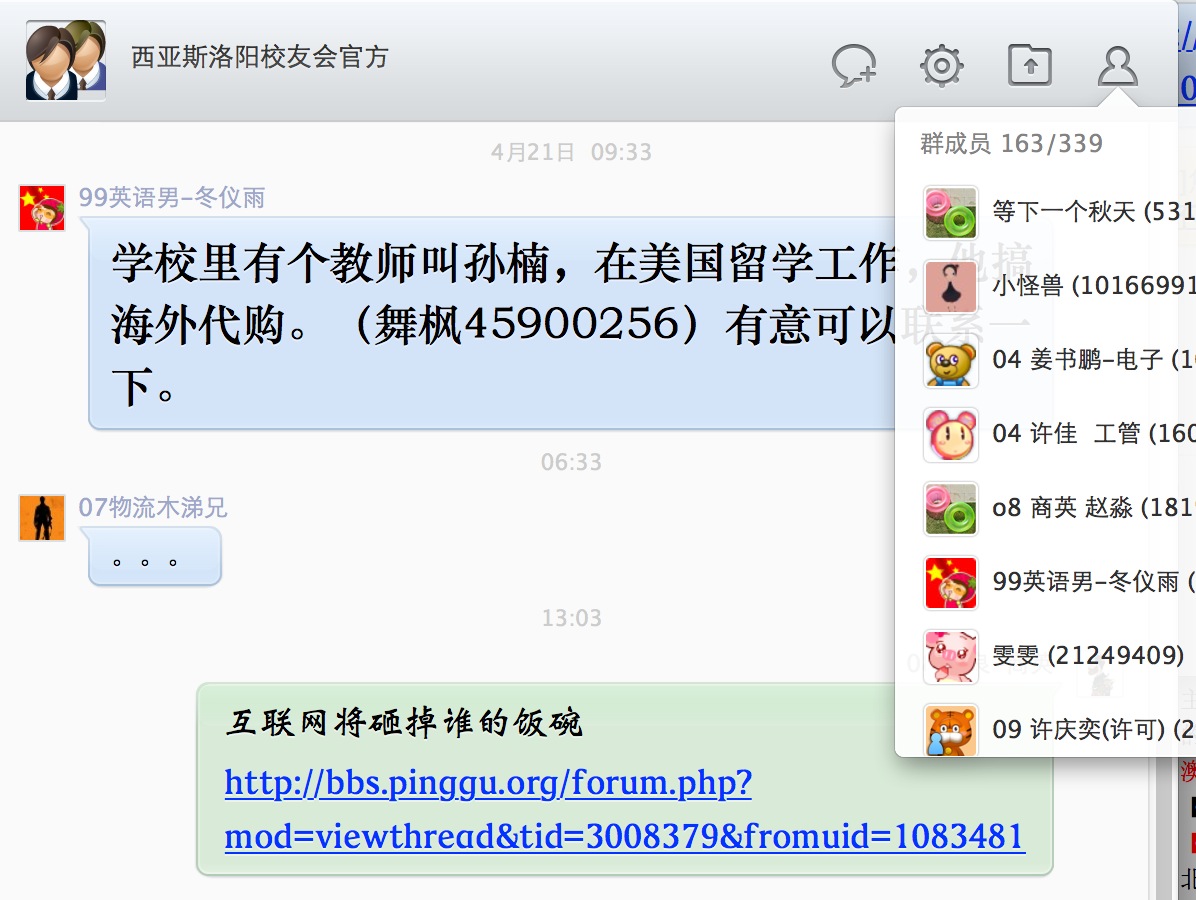Click sender name 99英语男-冬仪雨 above message
Viewport: 1196px width, 900px height.
[x=172, y=198]
